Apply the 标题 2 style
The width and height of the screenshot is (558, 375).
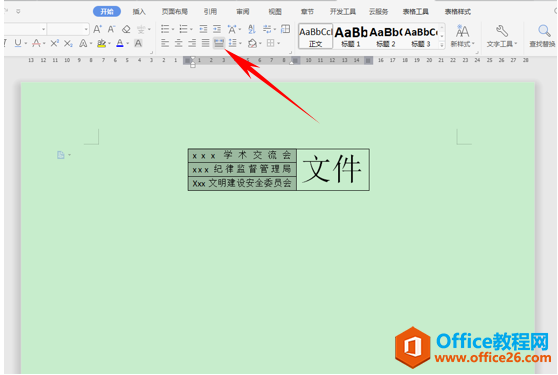pyautogui.click(x=386, y=36)
